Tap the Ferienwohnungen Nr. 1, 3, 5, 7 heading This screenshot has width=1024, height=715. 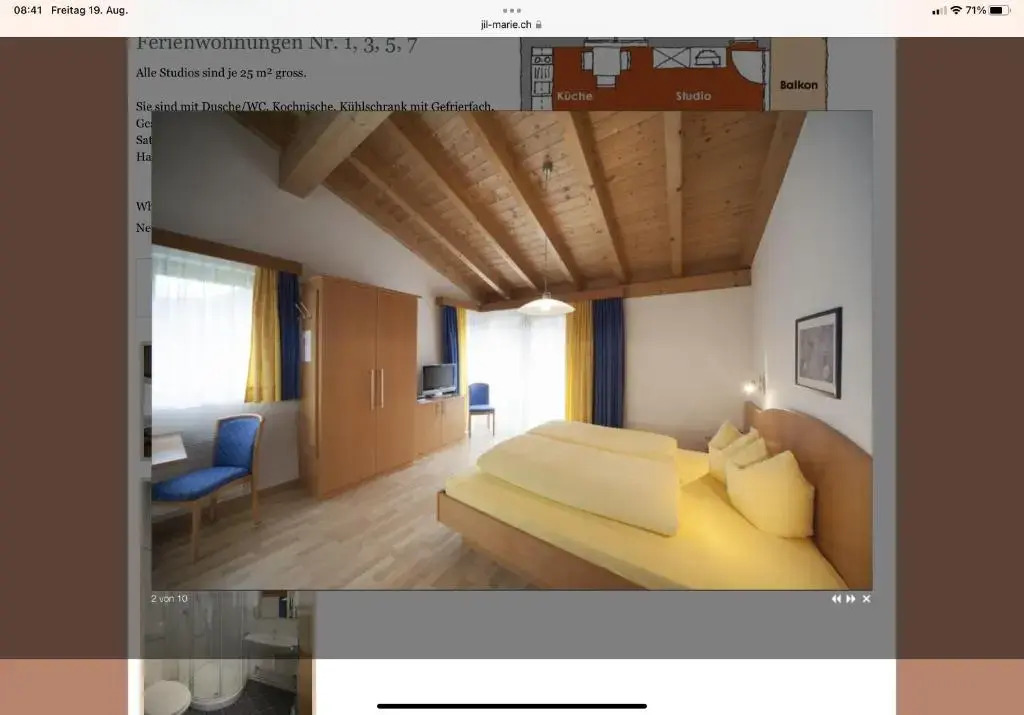pyautogui.click(x=277, y=44)
